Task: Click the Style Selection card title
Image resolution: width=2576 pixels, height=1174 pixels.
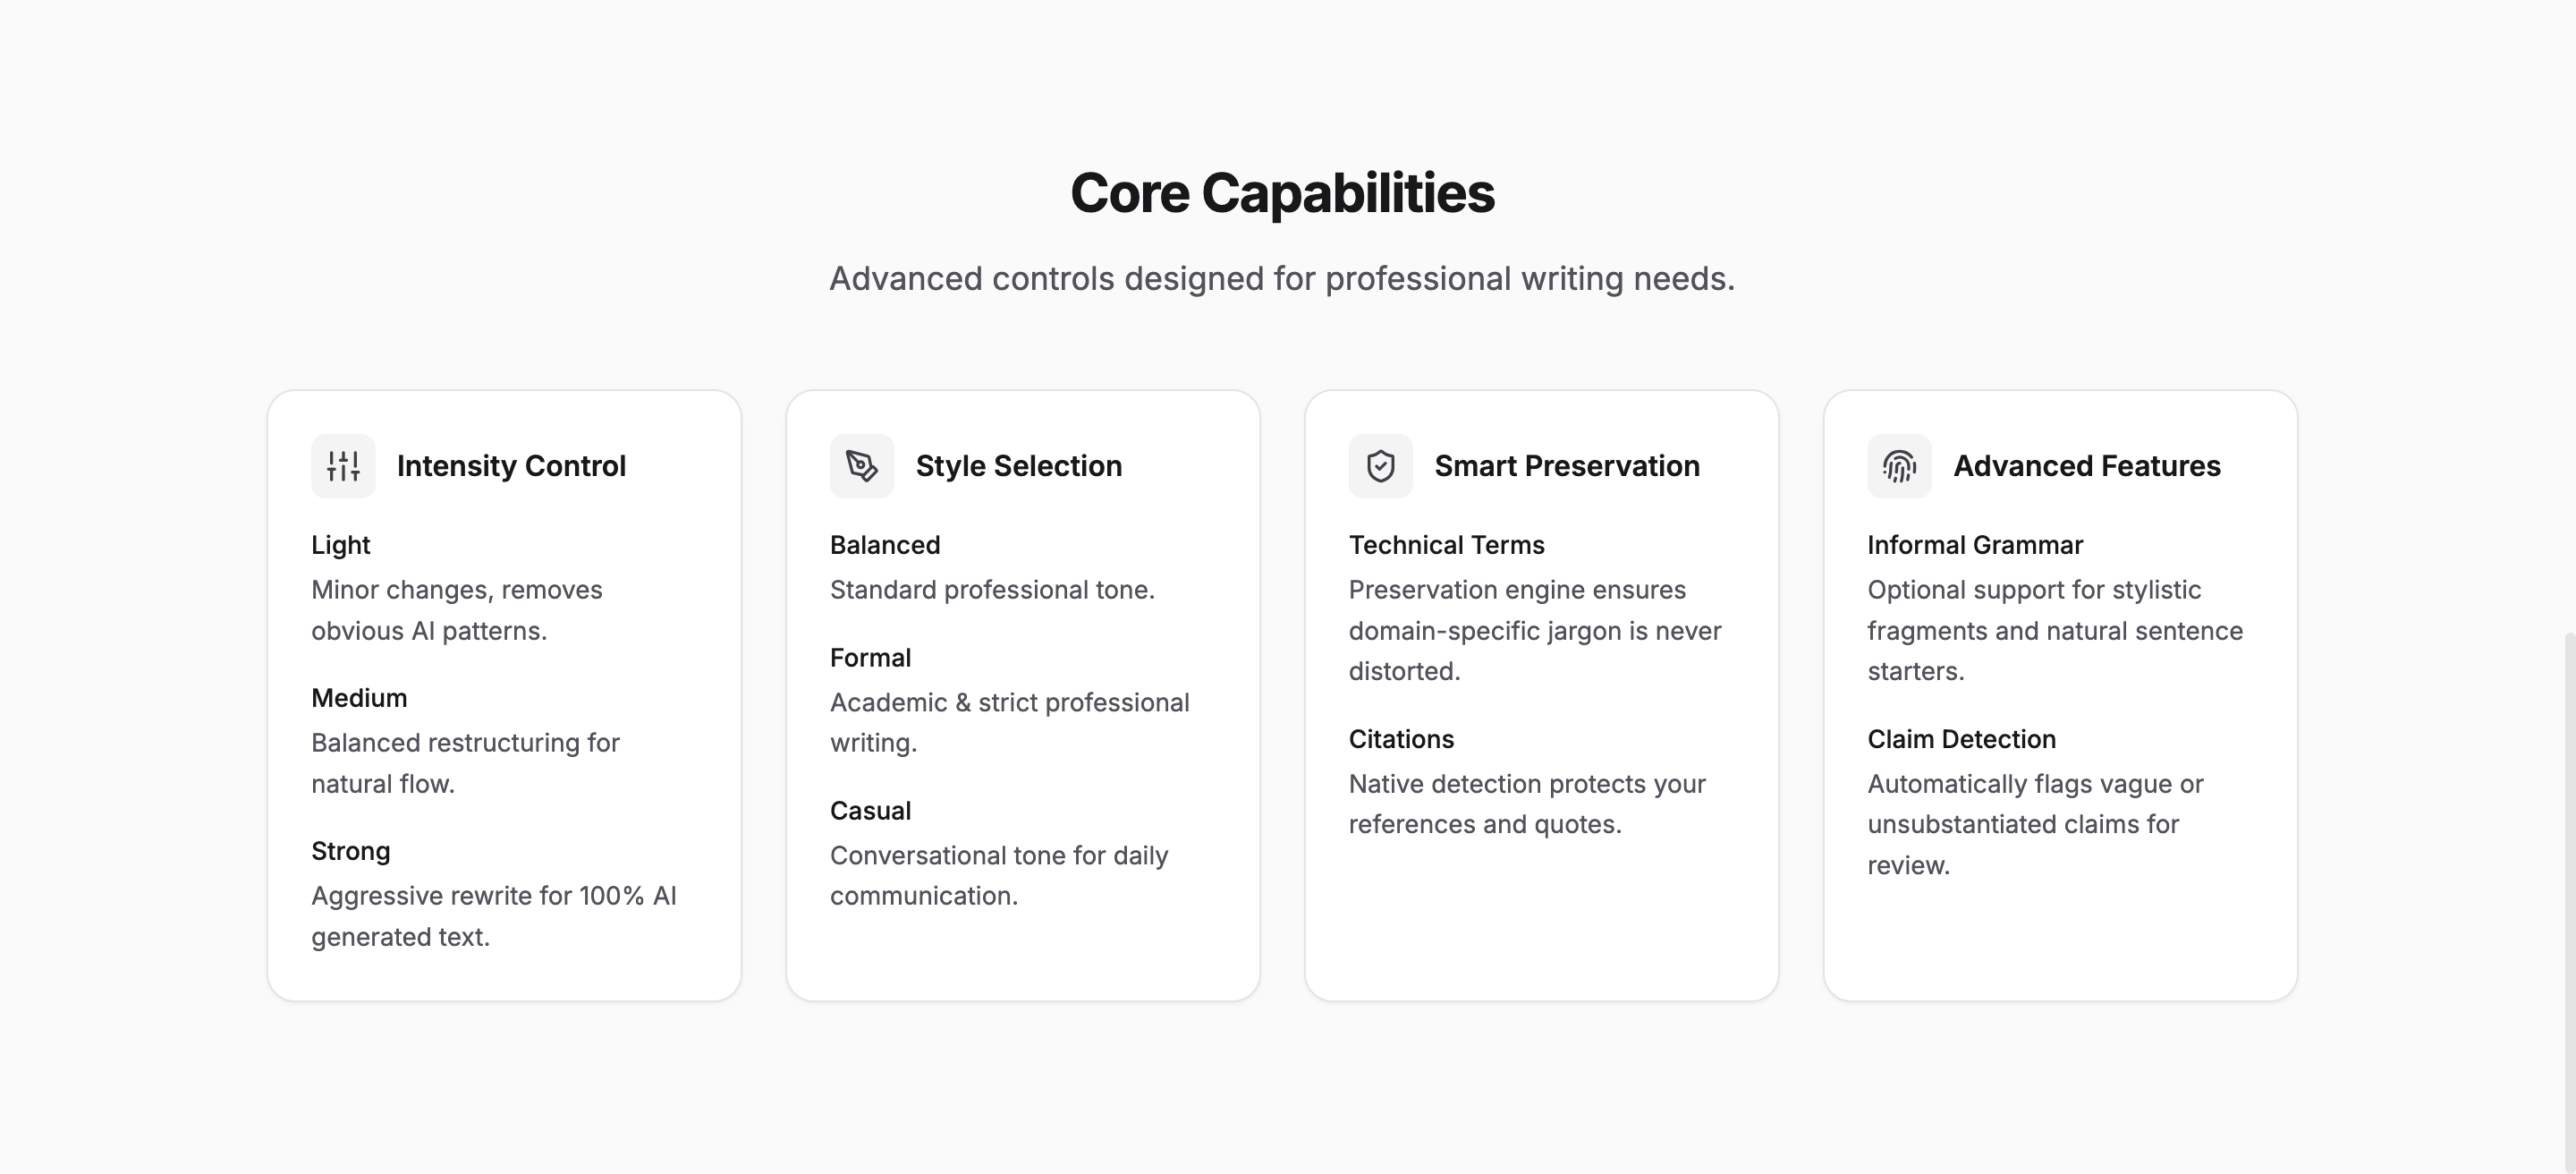Action: tap(1019, 466)
